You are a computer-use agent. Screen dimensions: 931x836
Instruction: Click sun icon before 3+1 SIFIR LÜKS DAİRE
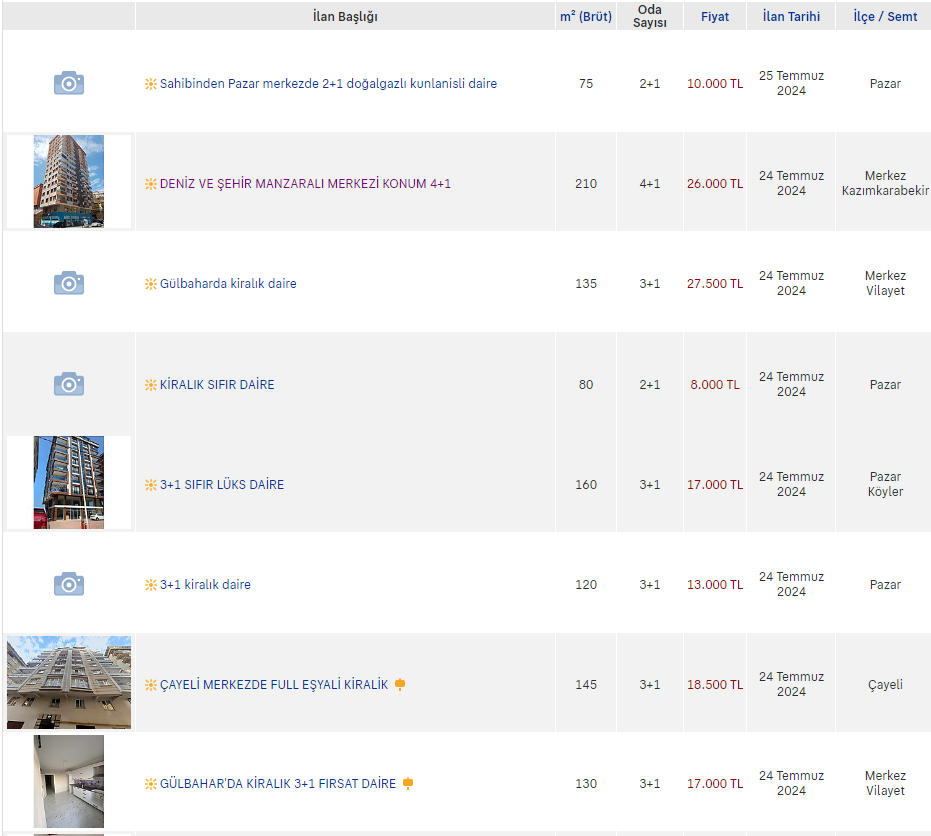pos(150,485)
